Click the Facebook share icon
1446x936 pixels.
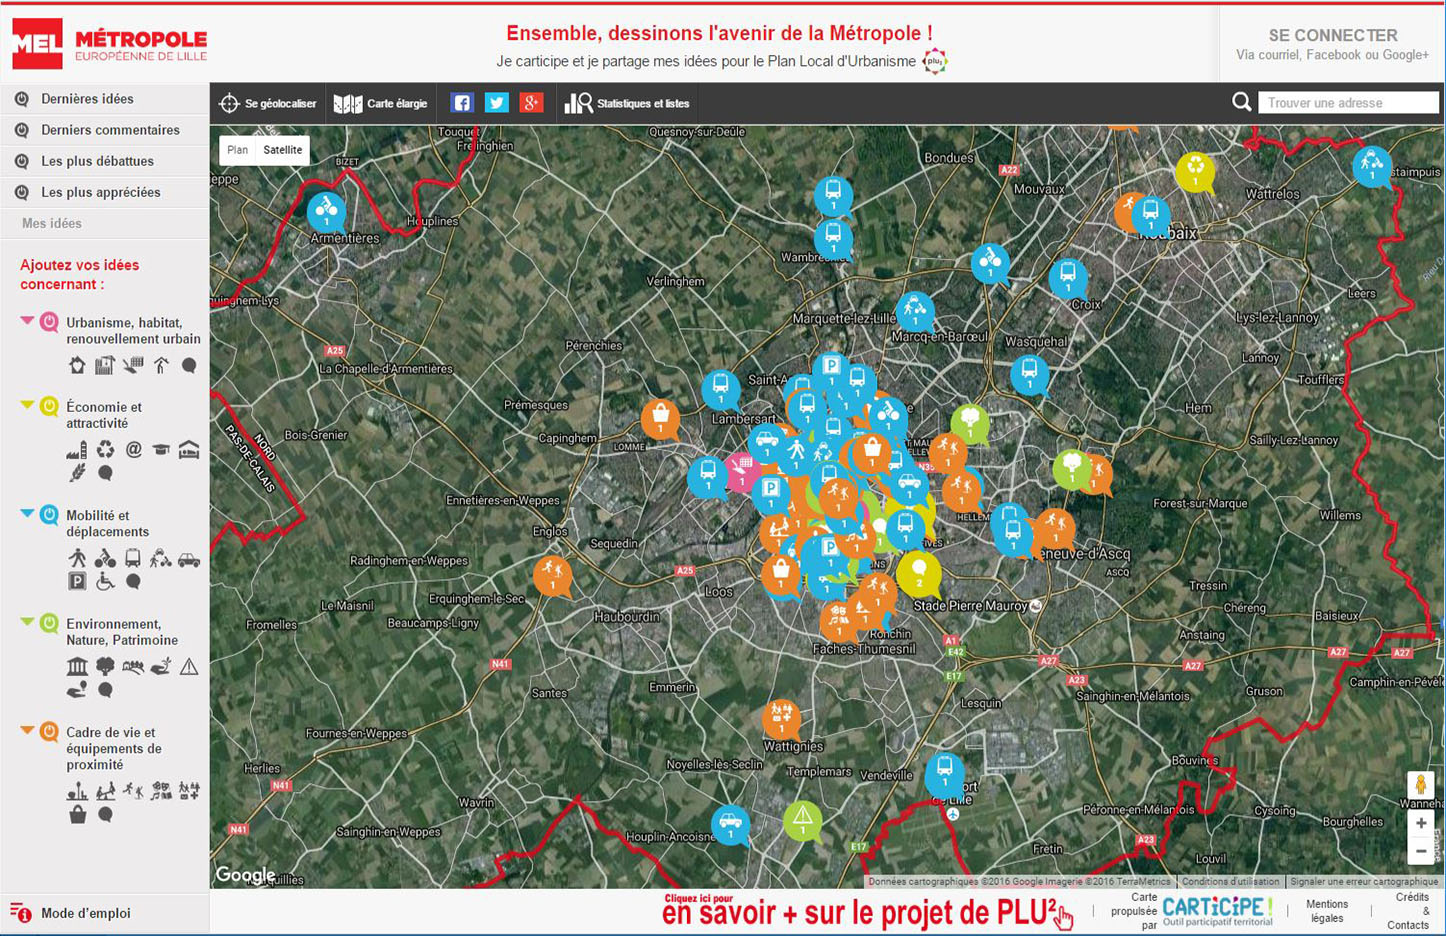pos(461,103)
